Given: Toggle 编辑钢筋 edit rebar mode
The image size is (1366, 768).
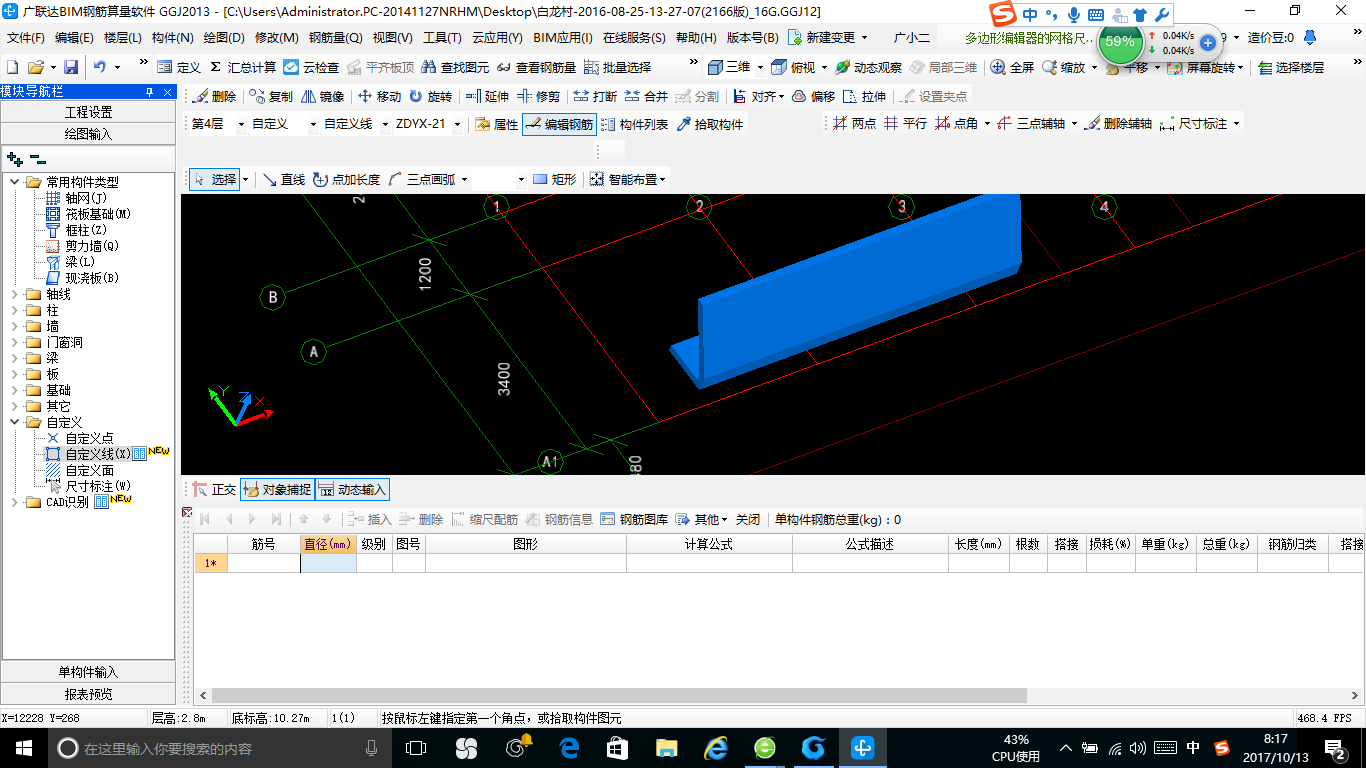Looking at the screenshot, I should 559,125.
